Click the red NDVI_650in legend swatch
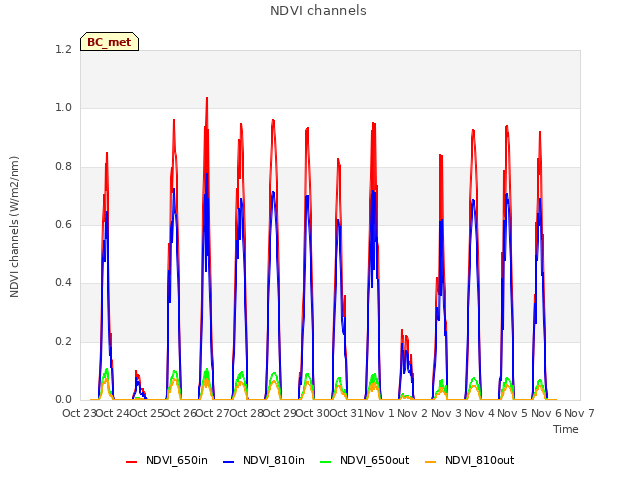Screen dimensions: 640x480 pos(131,462)
